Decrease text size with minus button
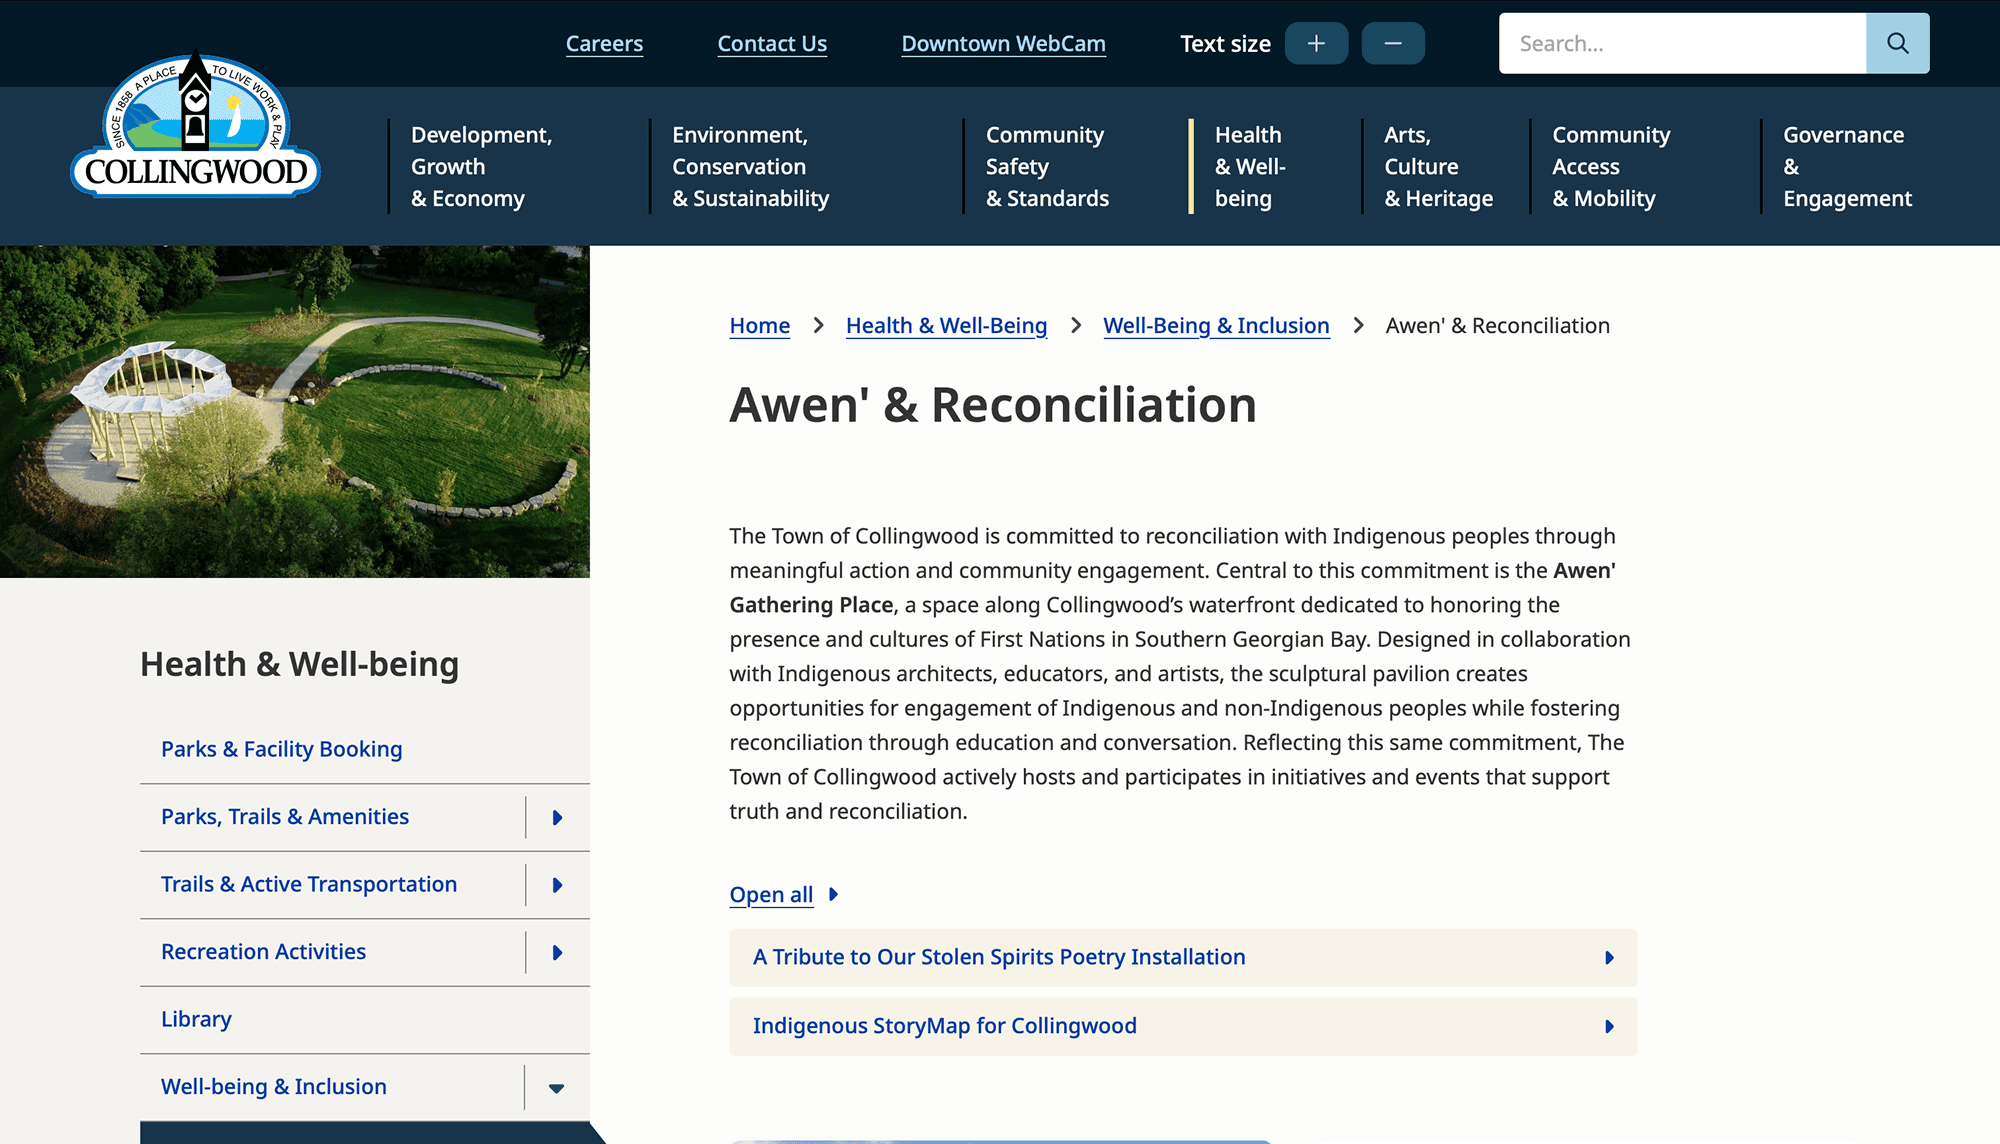 click(1393, 43)
